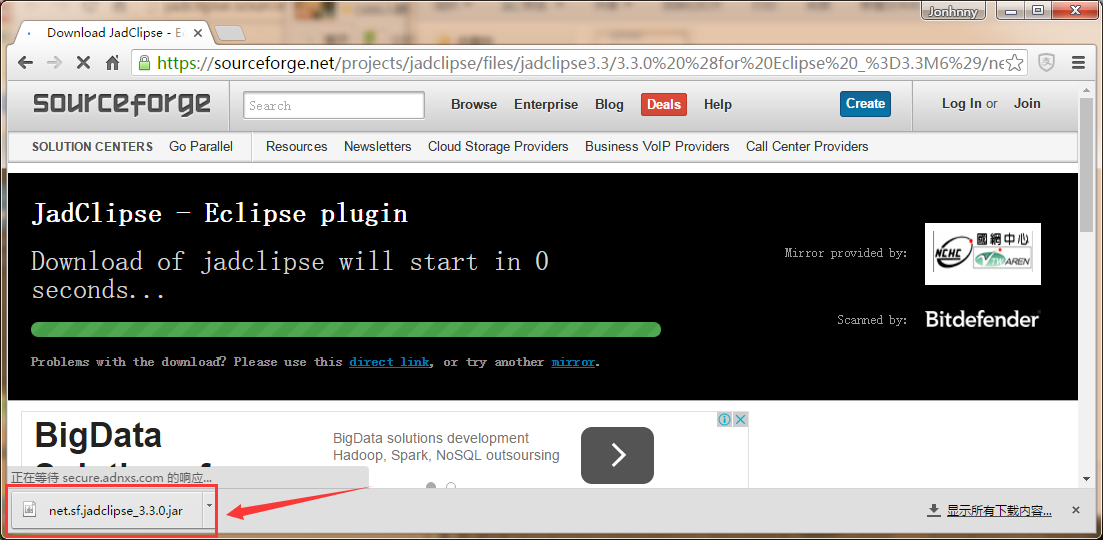Click Go Parallel link
The height and width of the screenshot is (540, 1103).
tap(200, 146)
